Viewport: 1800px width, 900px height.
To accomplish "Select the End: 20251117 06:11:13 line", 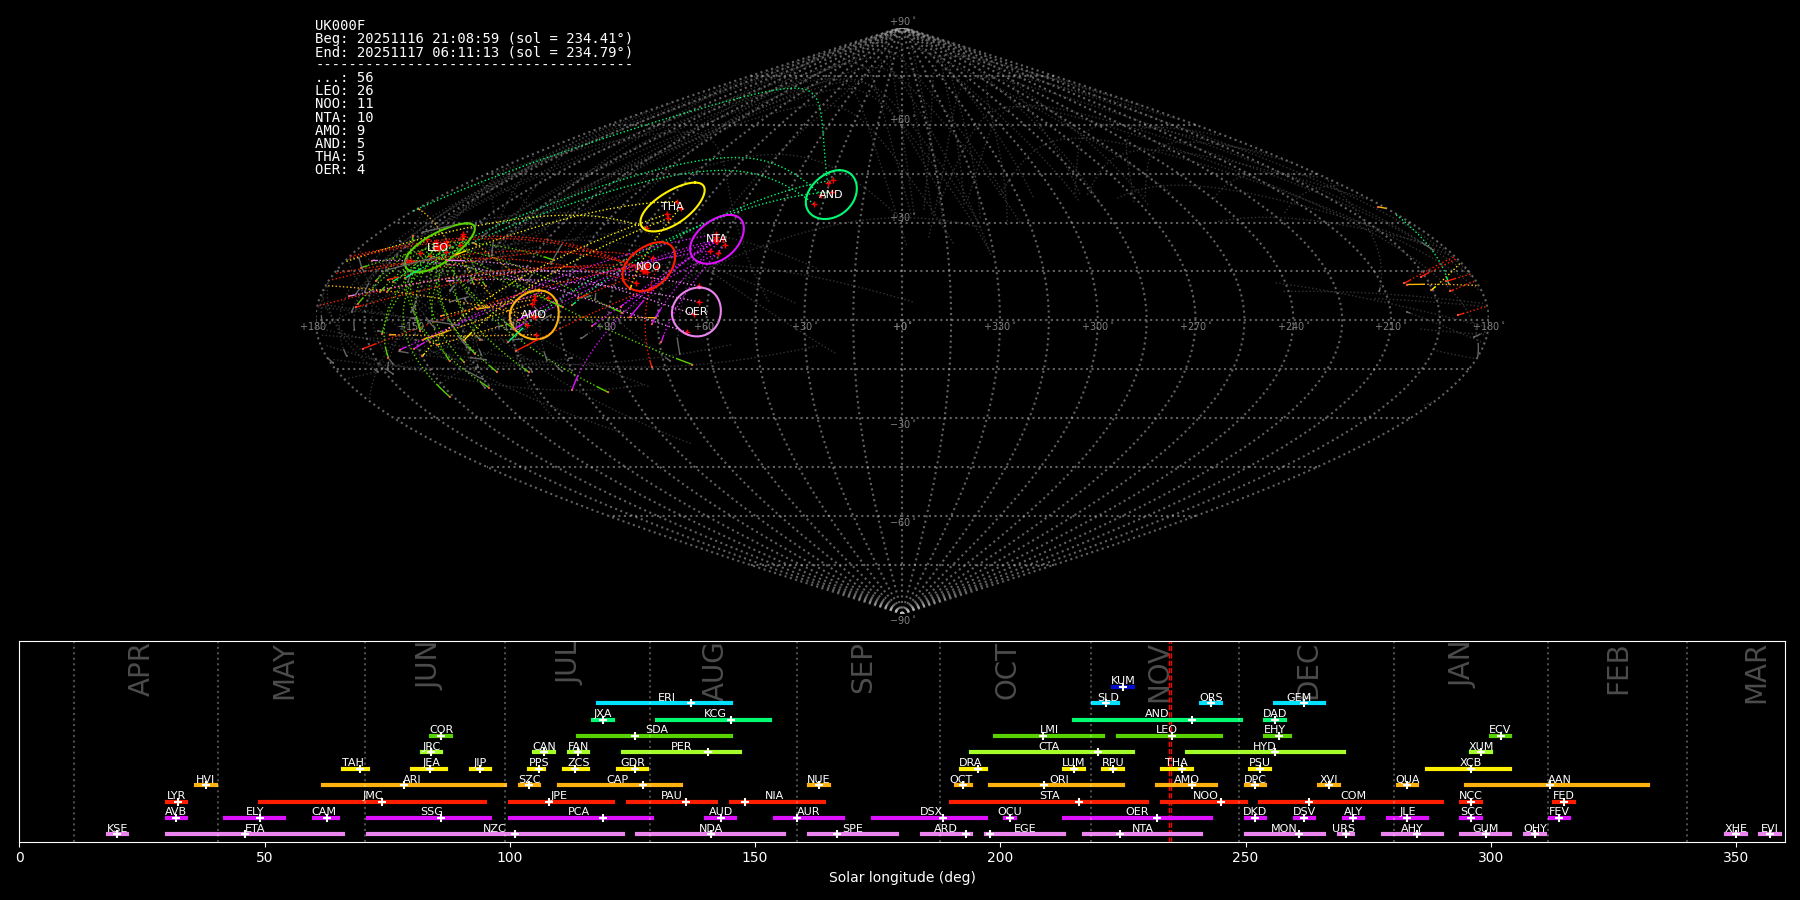I will point(474,52).
